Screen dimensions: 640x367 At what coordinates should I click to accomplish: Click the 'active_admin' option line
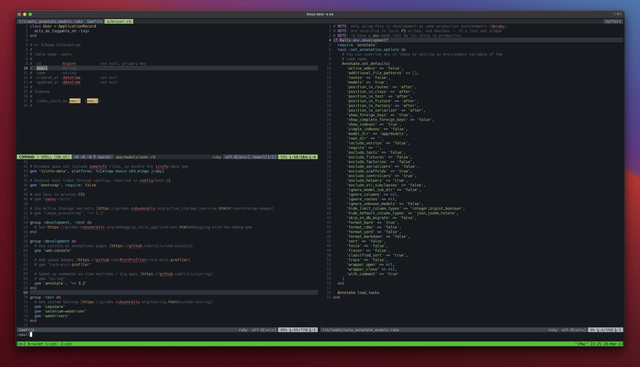(375, 68)
